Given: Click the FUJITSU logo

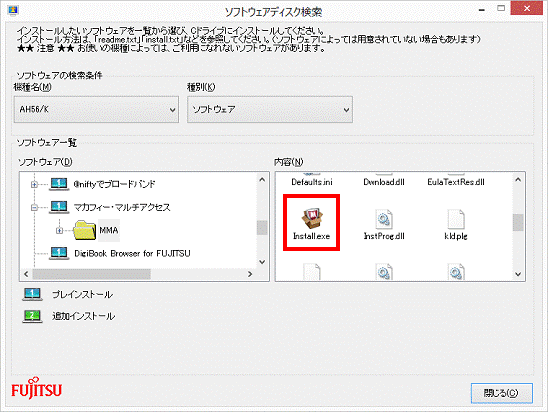Looking at the screenshot, I should [36, 388].
